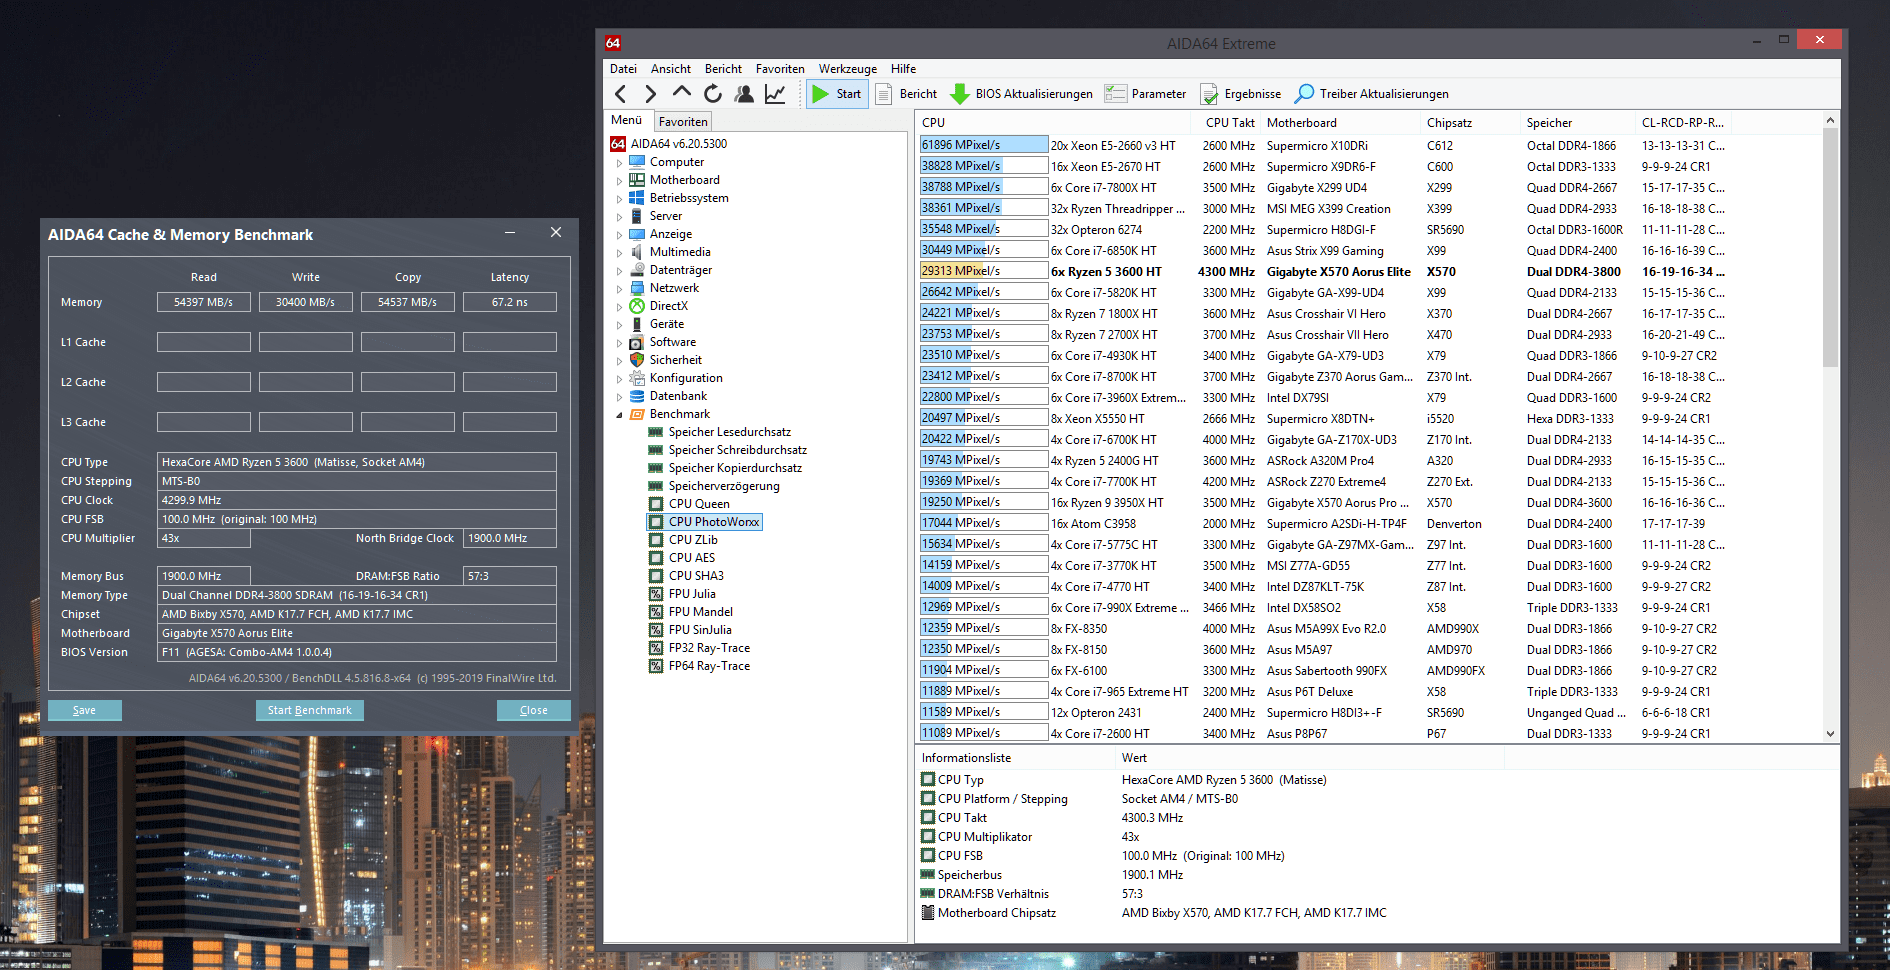Click the results list vertical scrollbar thumb
The image size is (1890, 970).
pos(1831,248)
